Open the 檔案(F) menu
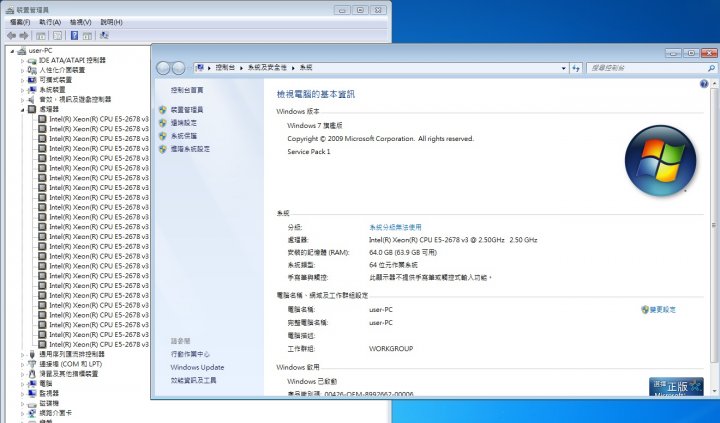This screenshot has width=720, height=423. (20, 21)
